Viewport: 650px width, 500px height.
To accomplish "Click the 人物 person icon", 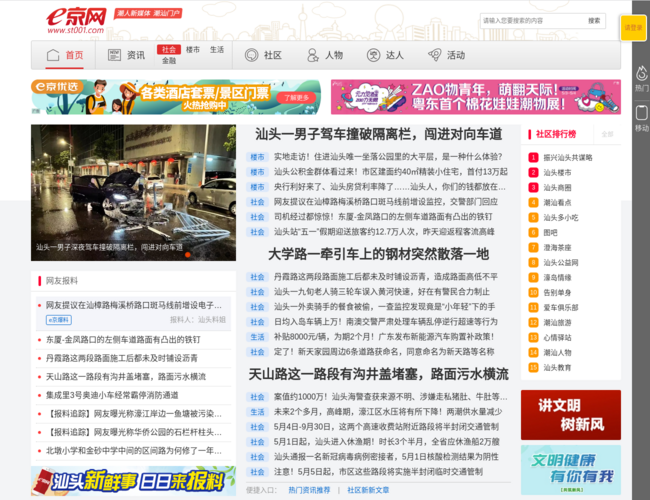I will point(313,55).
